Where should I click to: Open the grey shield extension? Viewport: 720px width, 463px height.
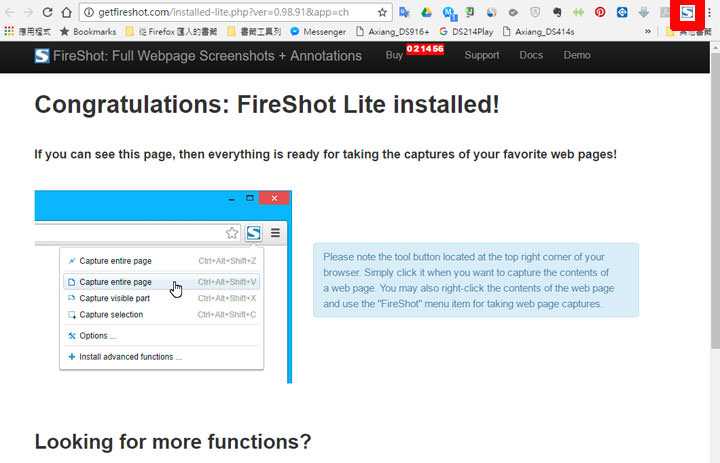tap(535, 12)
